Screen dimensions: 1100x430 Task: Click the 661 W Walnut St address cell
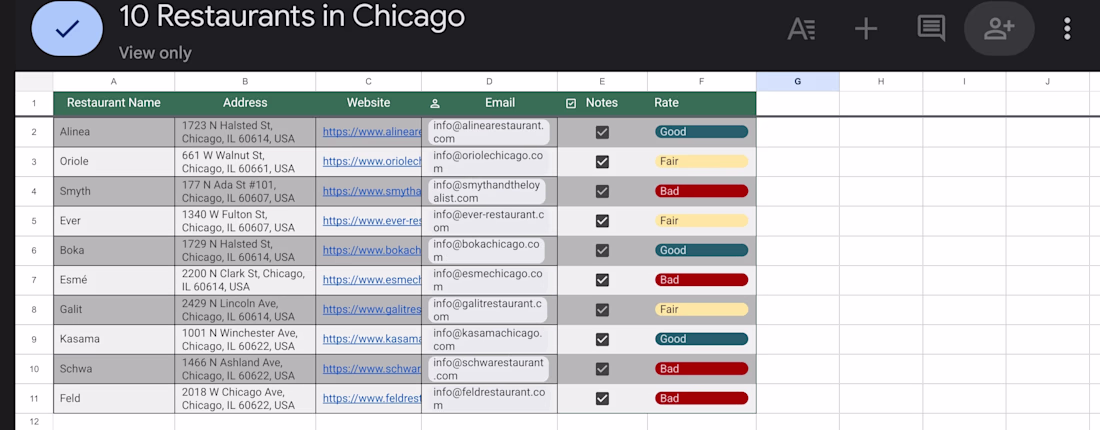tap(245, 161)
